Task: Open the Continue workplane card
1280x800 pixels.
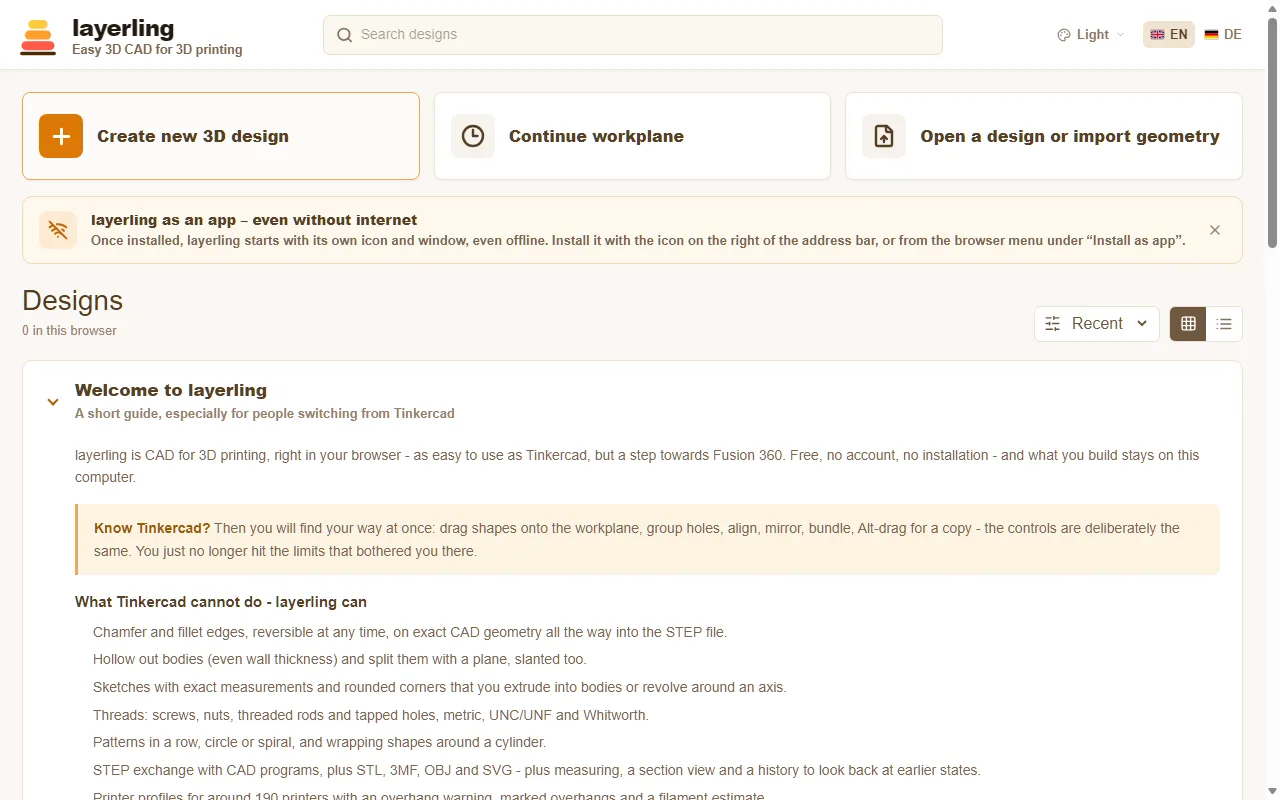Action: pos(632,136)
